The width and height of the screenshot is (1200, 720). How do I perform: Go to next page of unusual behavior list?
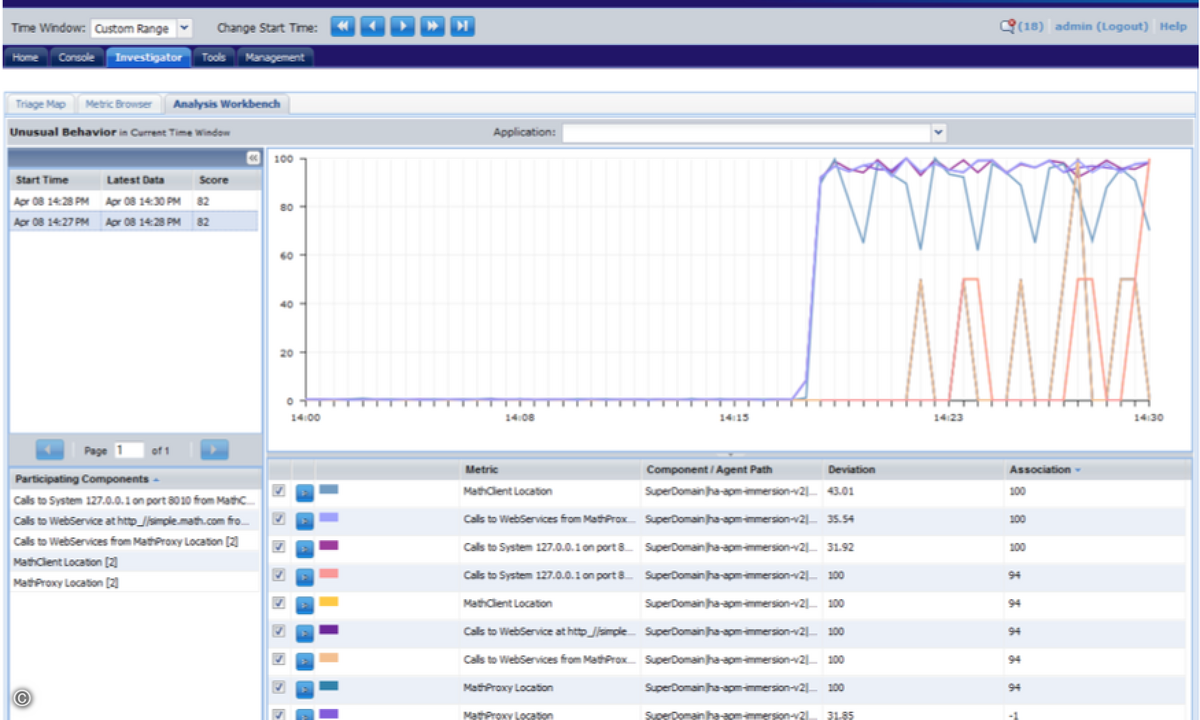tap(214, 450)
